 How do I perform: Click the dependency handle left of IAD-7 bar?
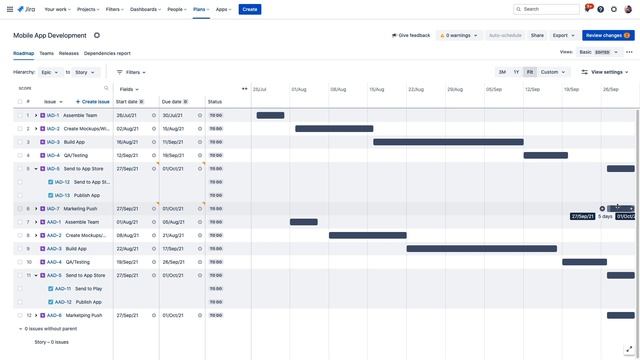tap(602, 209)
